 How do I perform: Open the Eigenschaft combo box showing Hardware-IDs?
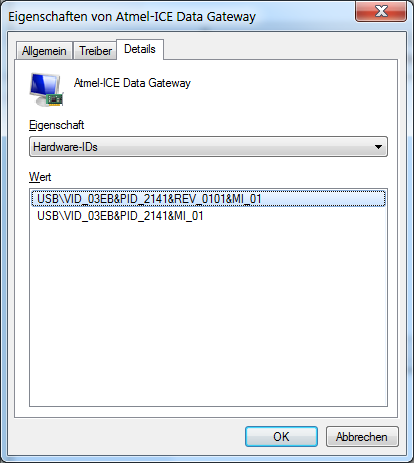click(208, 147)
